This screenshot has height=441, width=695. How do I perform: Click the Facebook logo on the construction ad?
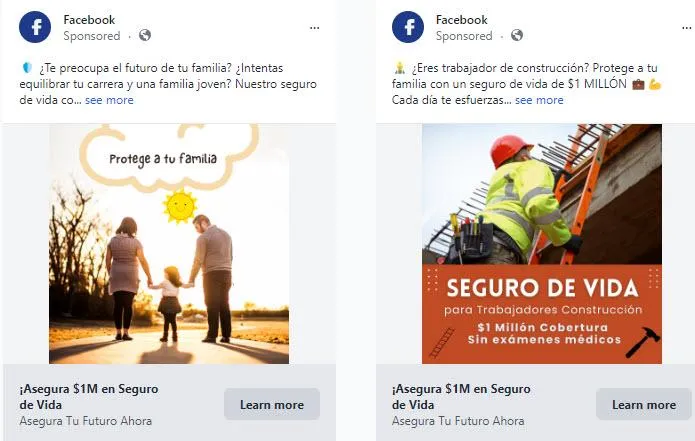click(408, 27)
